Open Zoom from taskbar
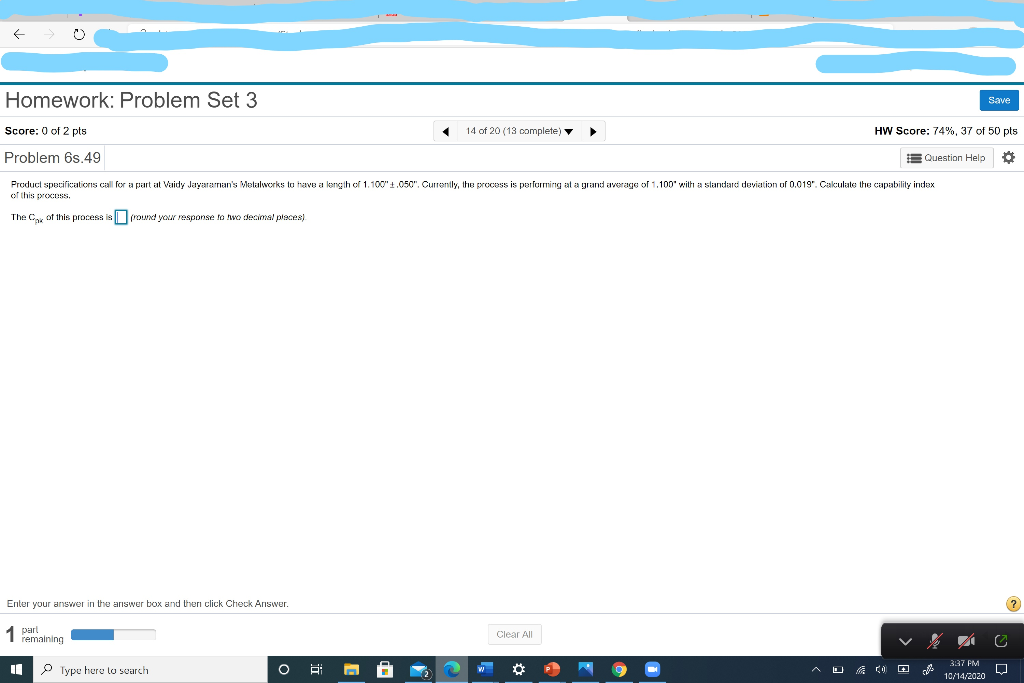This screenshot has width=1024, height=683. coord(652,669)
